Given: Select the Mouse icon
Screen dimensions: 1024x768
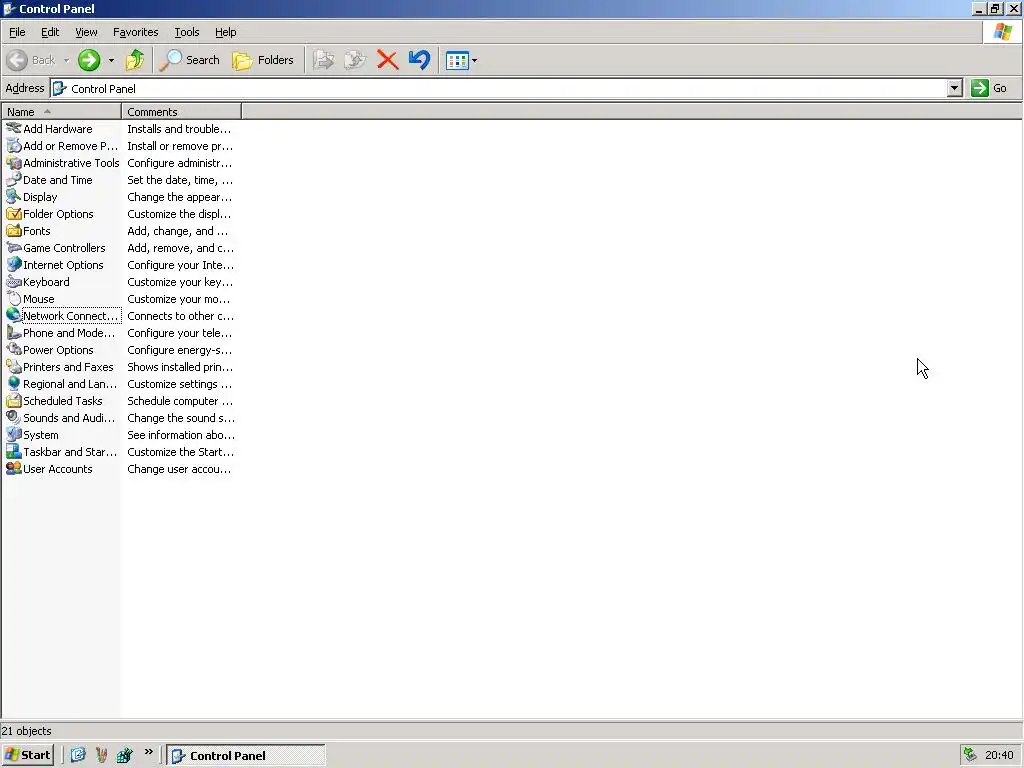Looking at the screenshot, I should [14, 298].
